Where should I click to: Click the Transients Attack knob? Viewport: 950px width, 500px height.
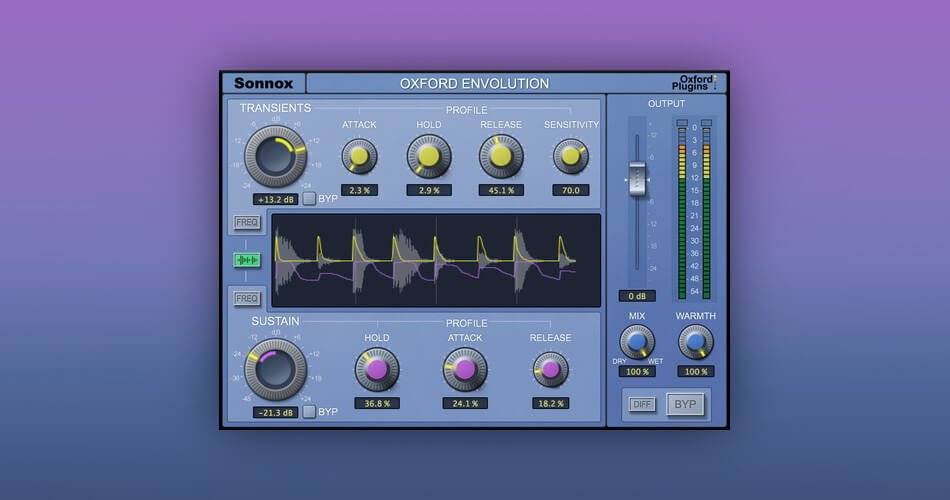click(x=359, y=156)
